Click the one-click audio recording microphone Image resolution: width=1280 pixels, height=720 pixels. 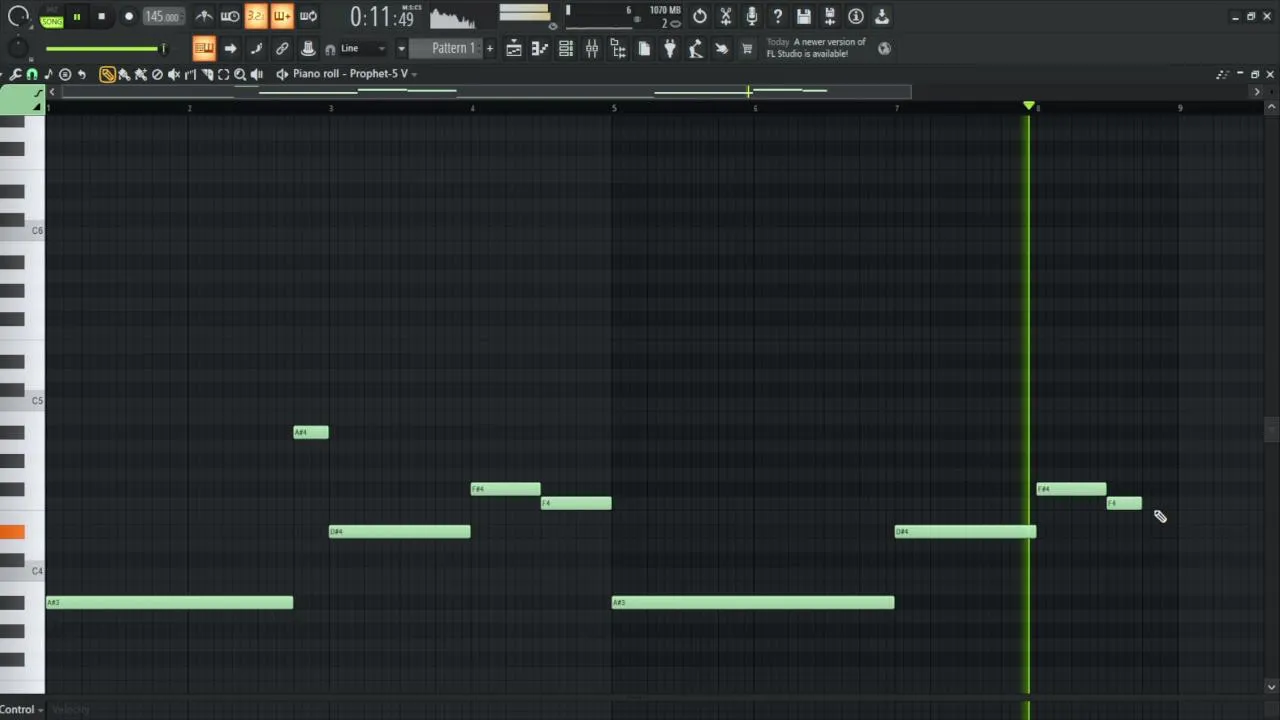tap(752, 16)
